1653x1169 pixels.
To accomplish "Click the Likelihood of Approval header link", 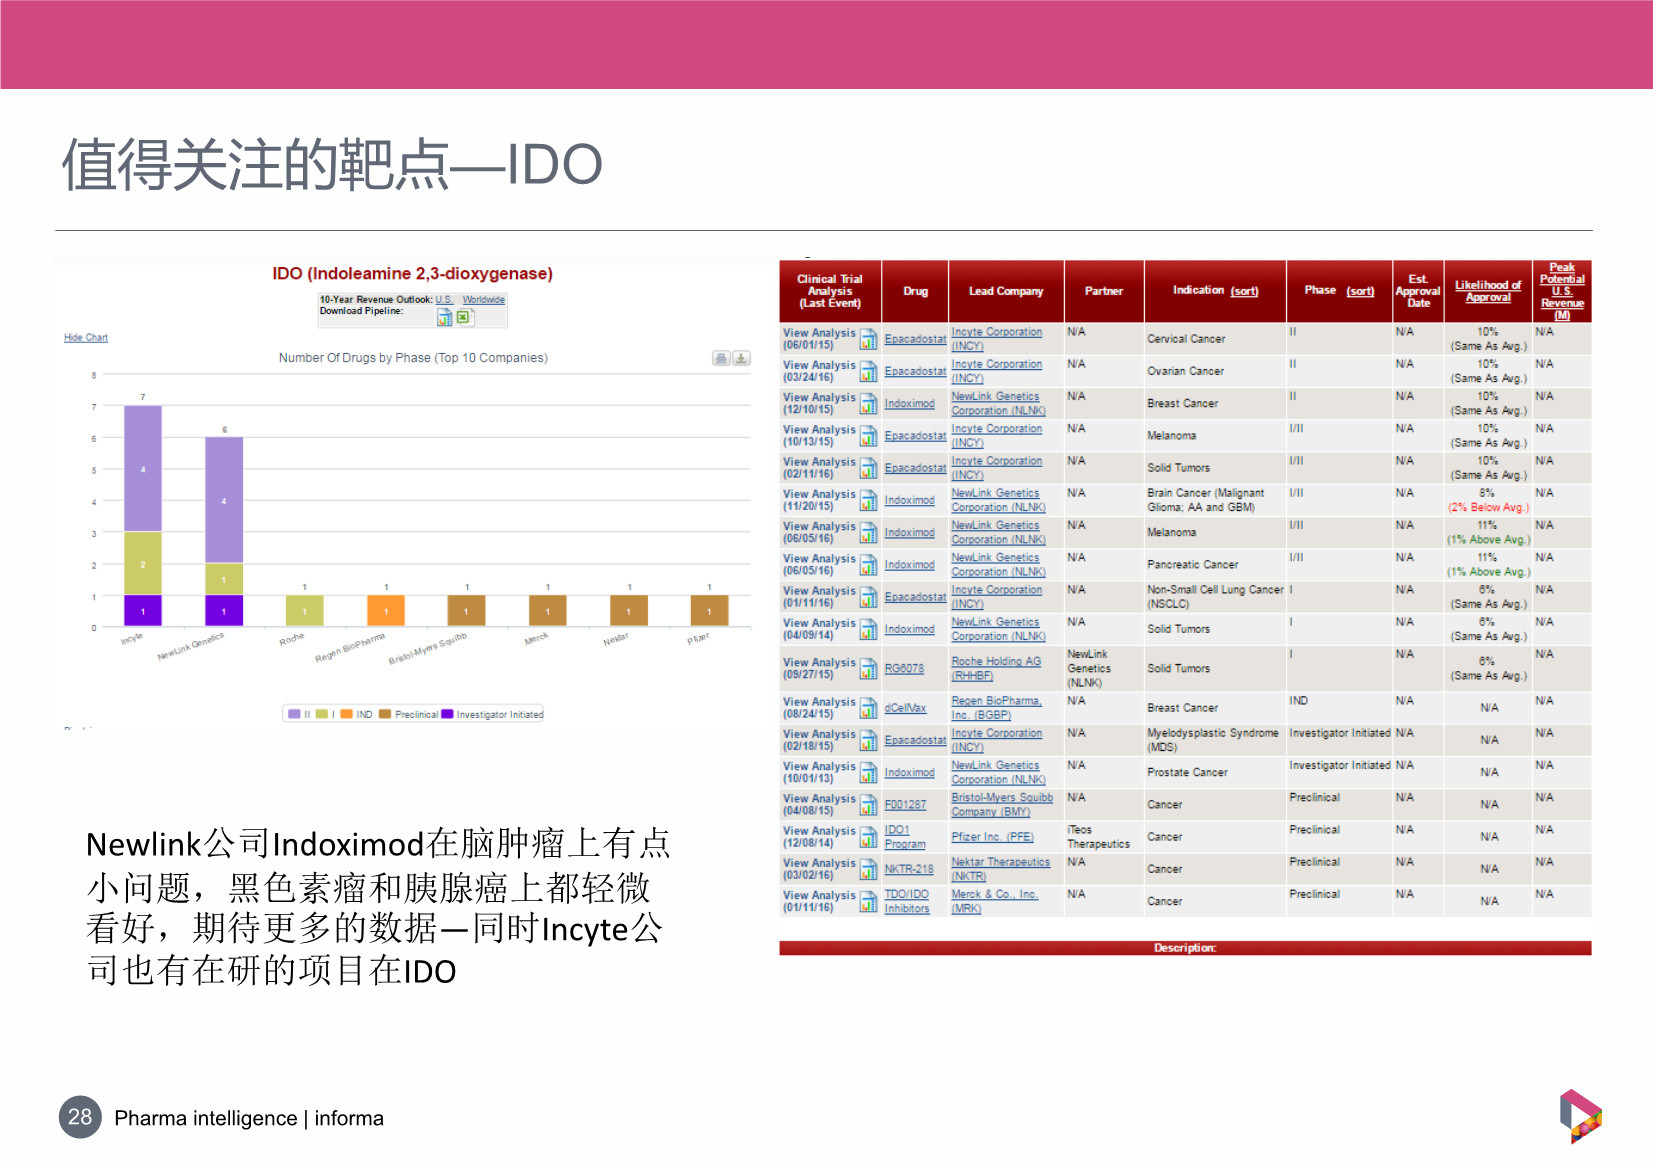I will 1488,291.
